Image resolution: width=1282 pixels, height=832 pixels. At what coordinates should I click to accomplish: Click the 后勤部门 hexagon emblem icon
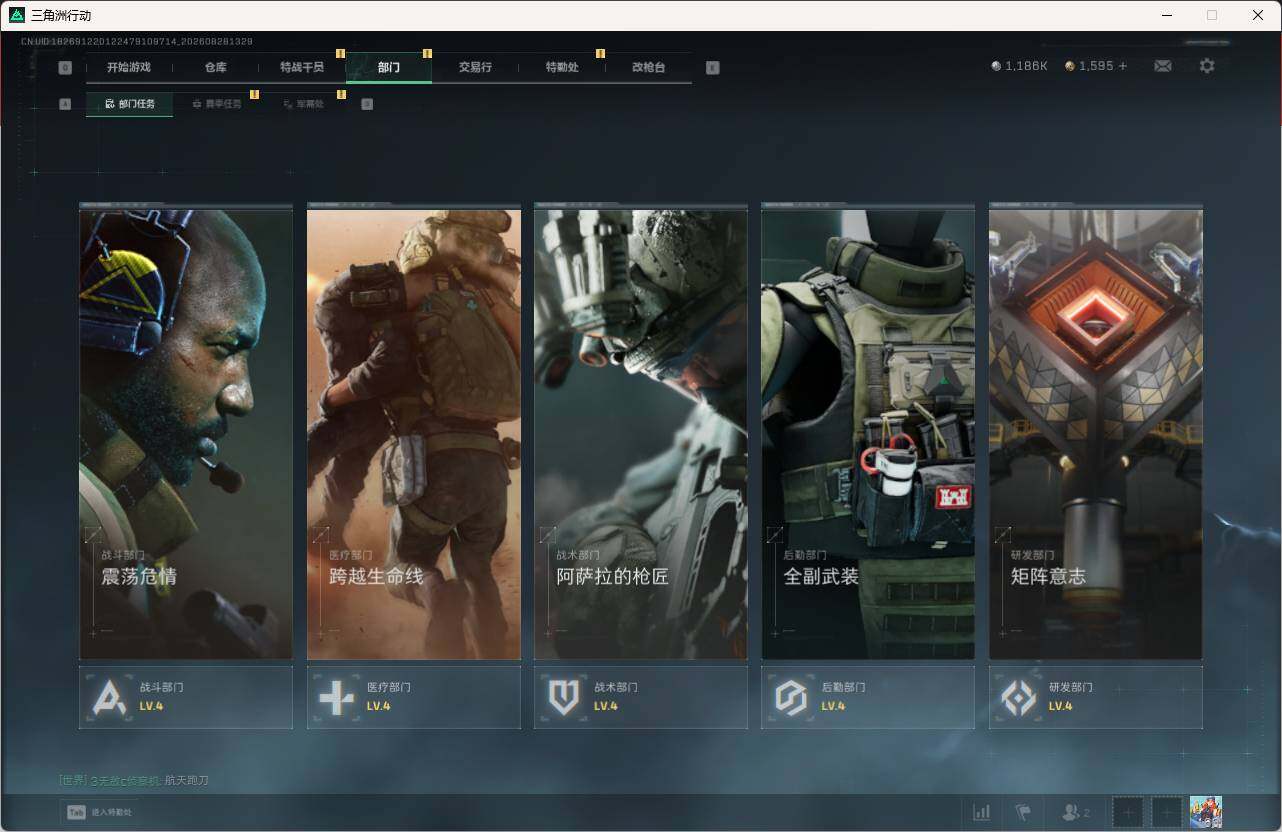click(791, 697)
